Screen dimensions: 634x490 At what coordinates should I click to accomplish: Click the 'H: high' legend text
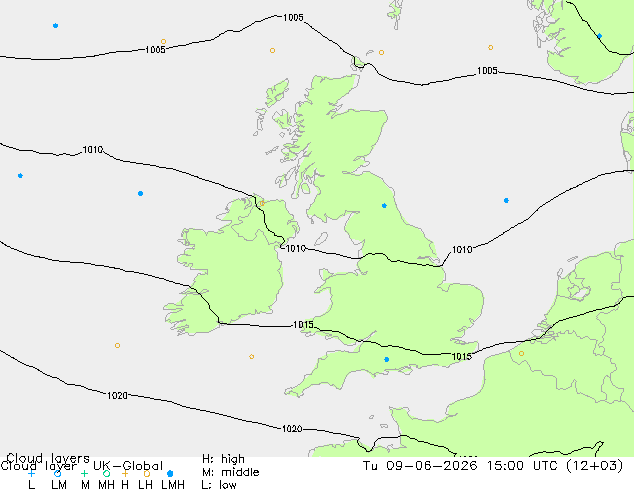[223, 459]
